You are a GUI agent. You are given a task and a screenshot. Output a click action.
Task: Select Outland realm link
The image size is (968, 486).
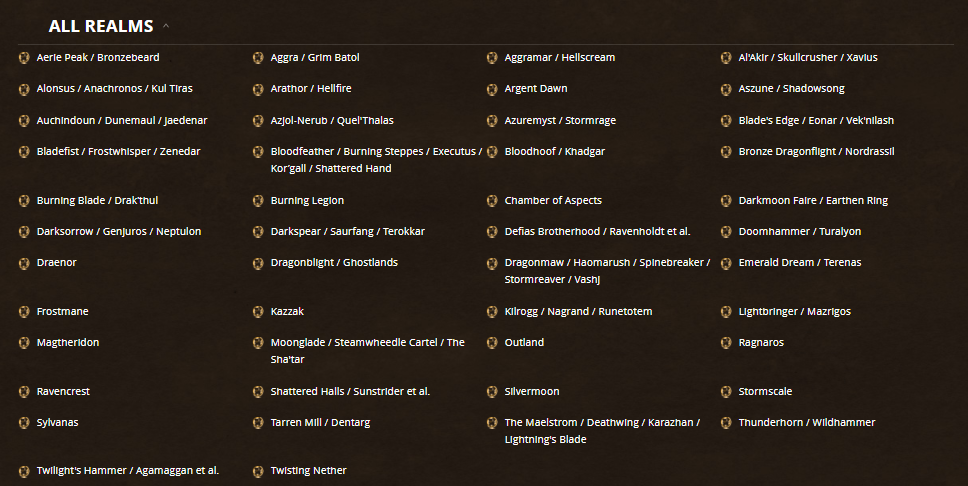[524, 343]
